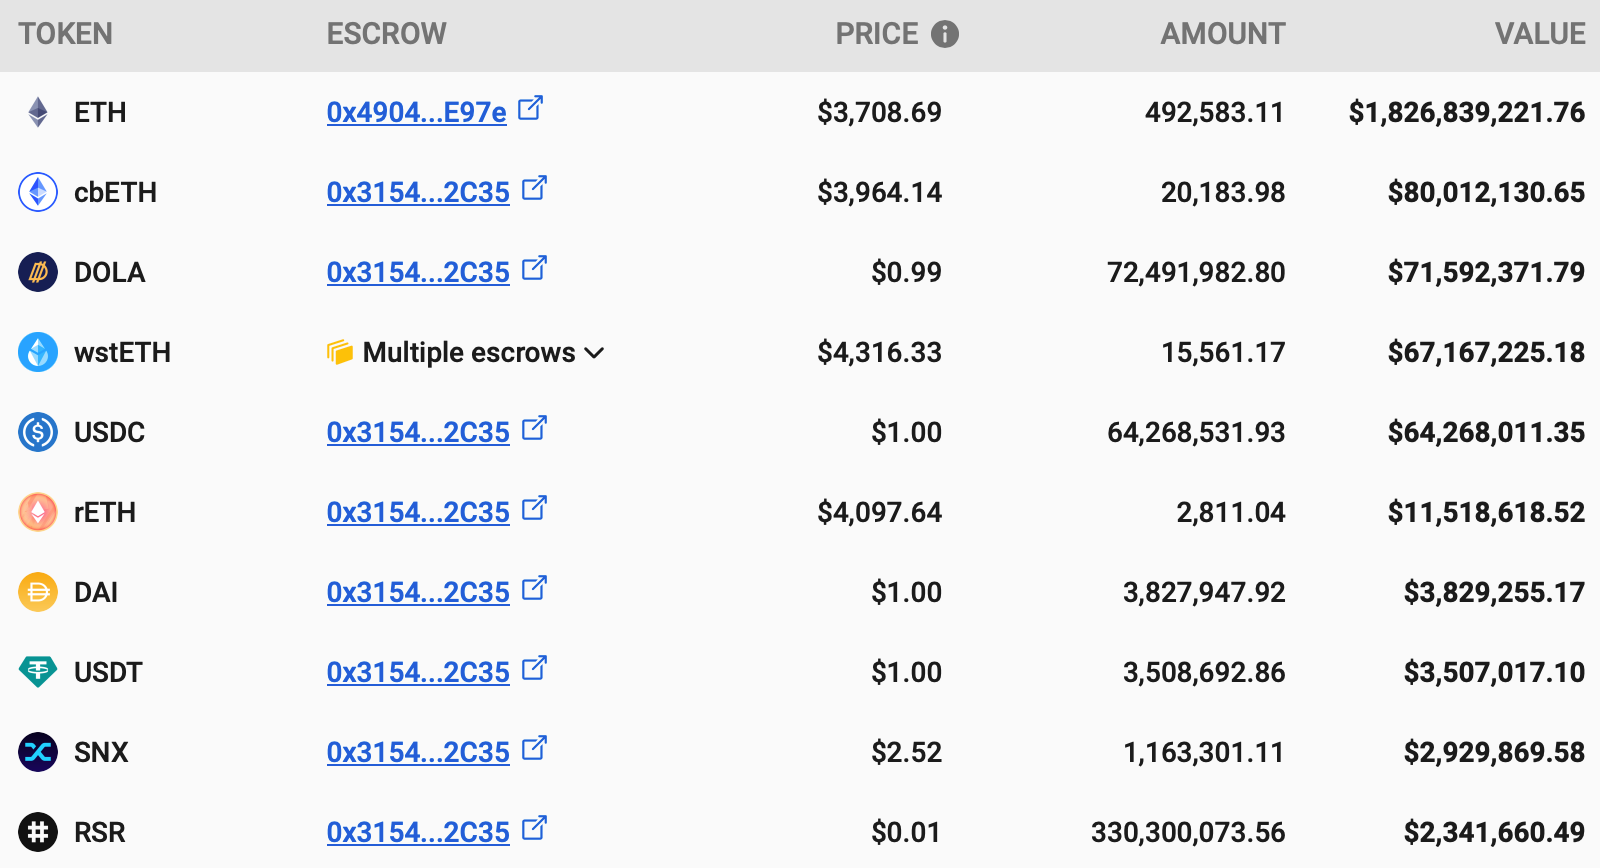Open SNX escrow address link
Screen dimensions: 1600x868
click(418, 752)
